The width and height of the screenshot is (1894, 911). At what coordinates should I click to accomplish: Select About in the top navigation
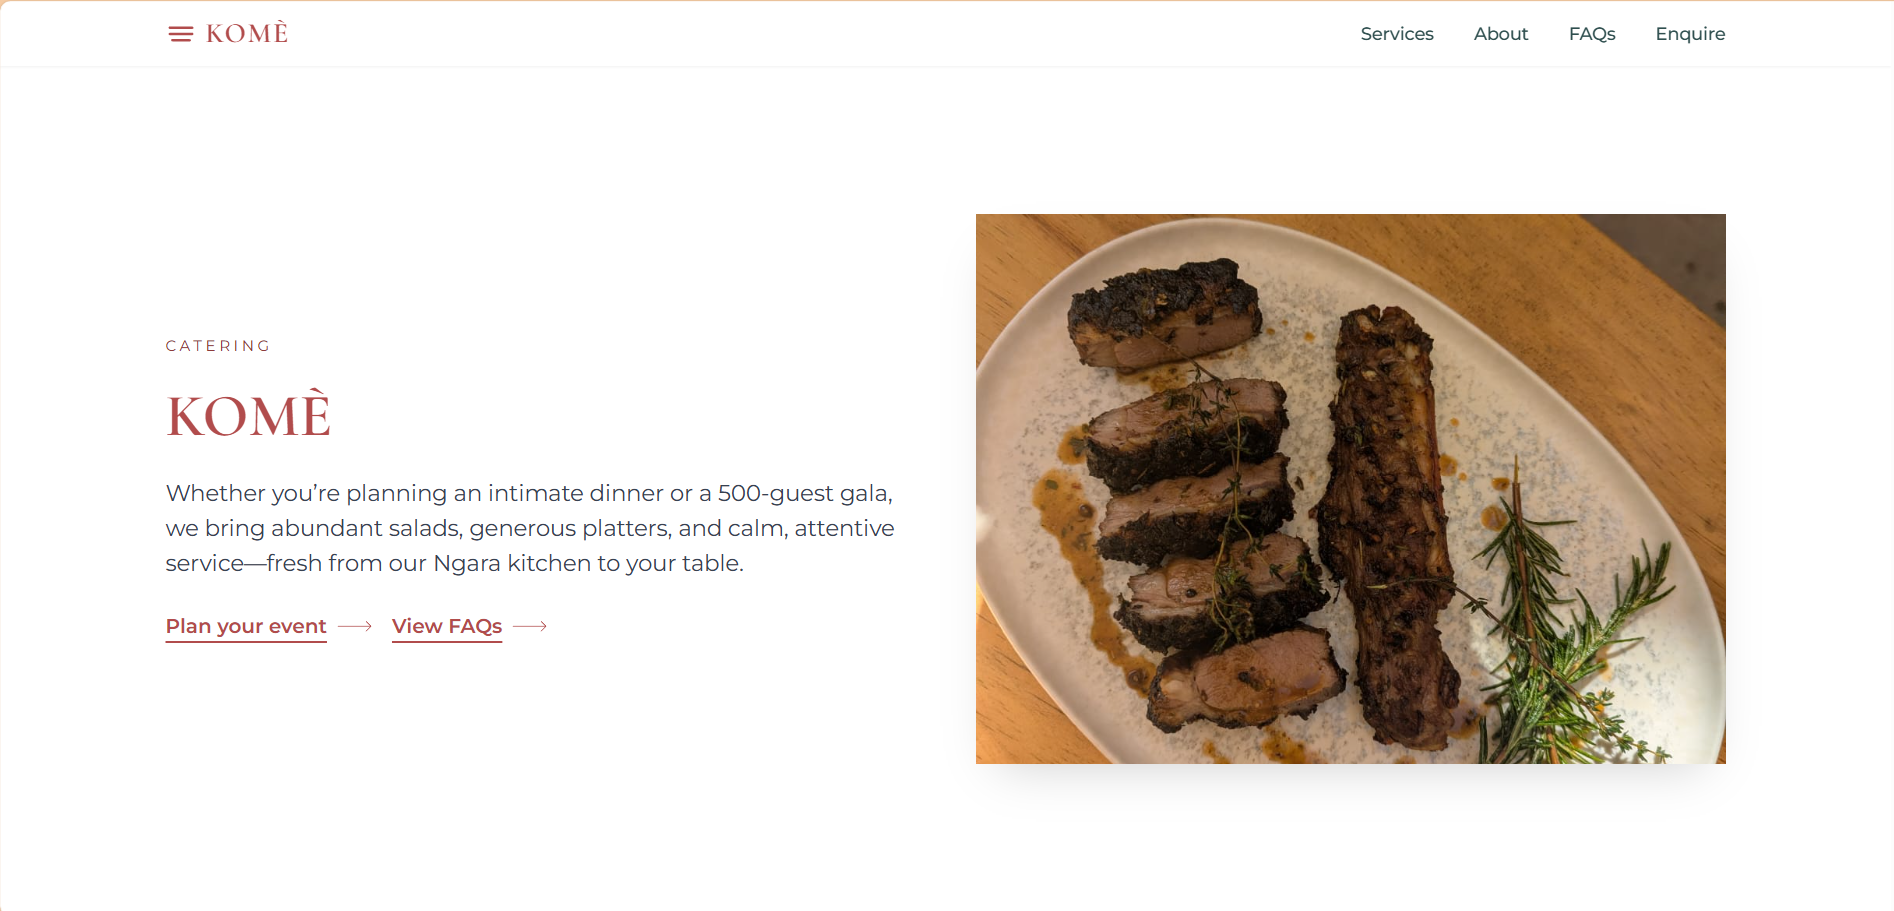(x=1500, y=33)
